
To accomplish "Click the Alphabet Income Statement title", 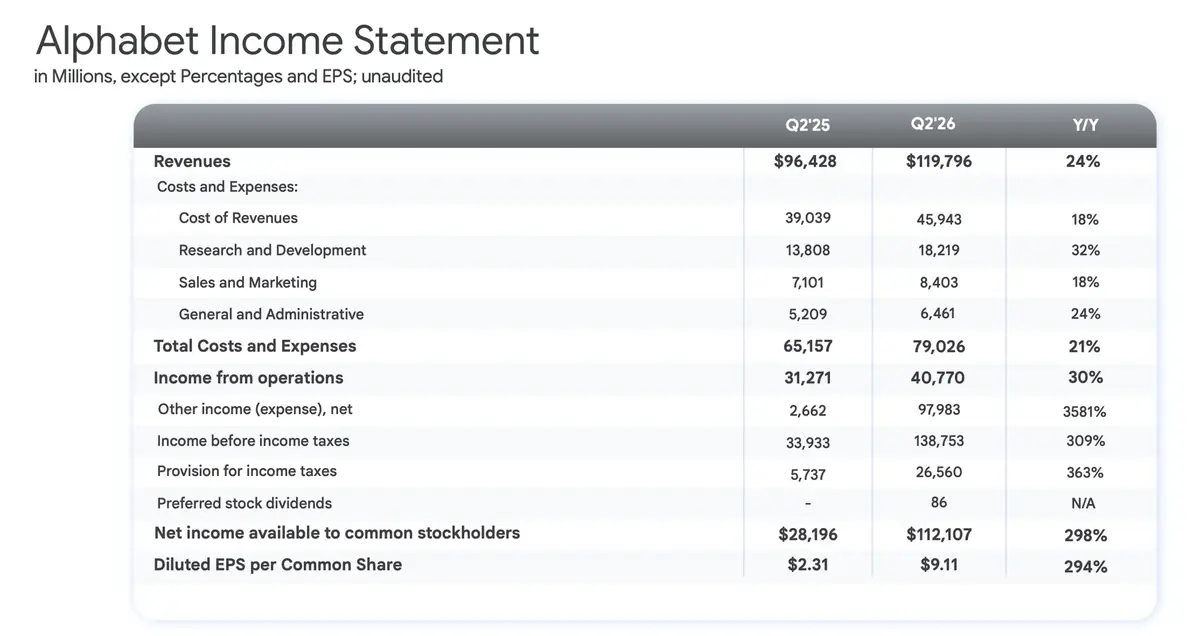I will 287,41.
